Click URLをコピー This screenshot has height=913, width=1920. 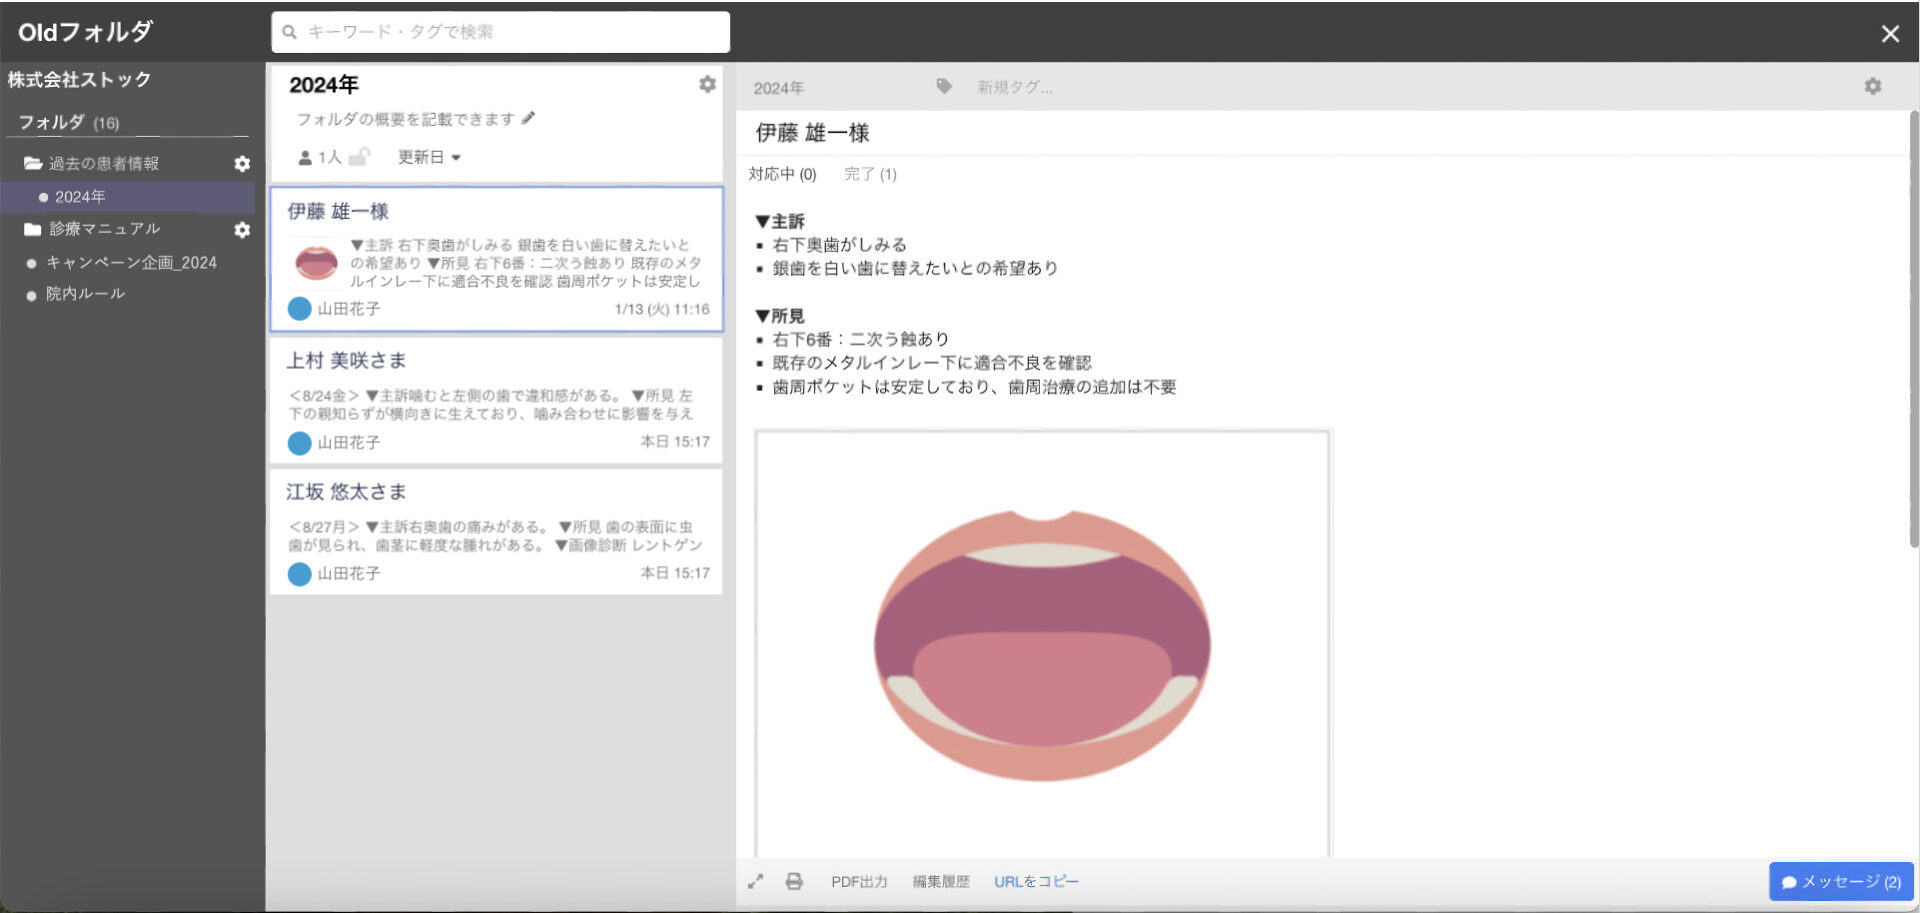tap(1036, 881)
